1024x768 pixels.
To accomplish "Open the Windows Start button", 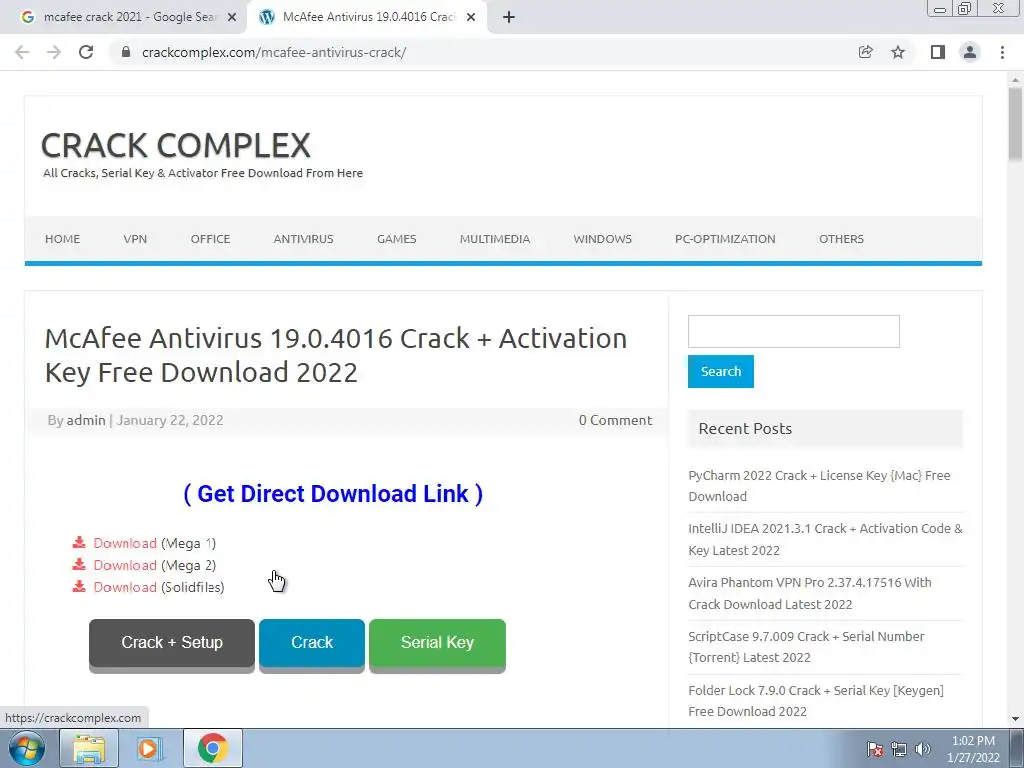I will [x=26, y=748].
